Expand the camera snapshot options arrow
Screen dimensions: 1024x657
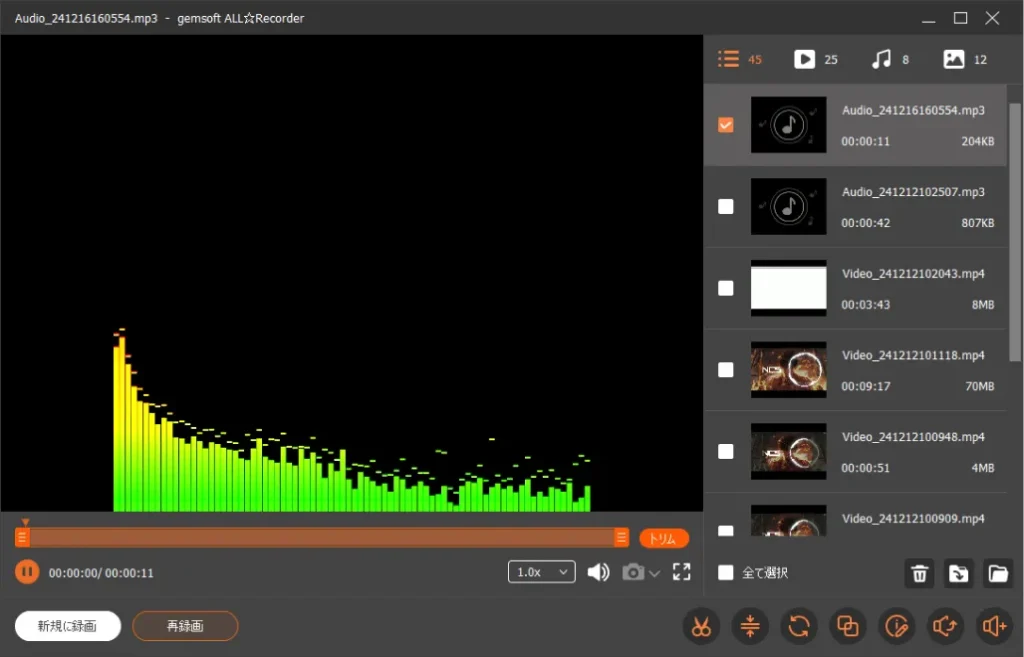[655, 573]
